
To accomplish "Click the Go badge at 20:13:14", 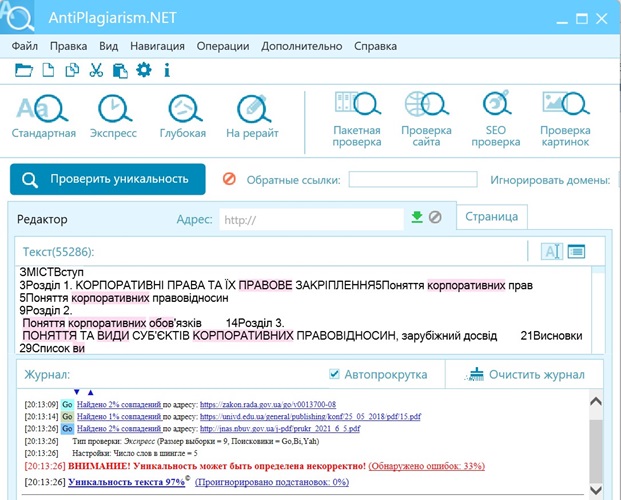I will tap(67, 416).
